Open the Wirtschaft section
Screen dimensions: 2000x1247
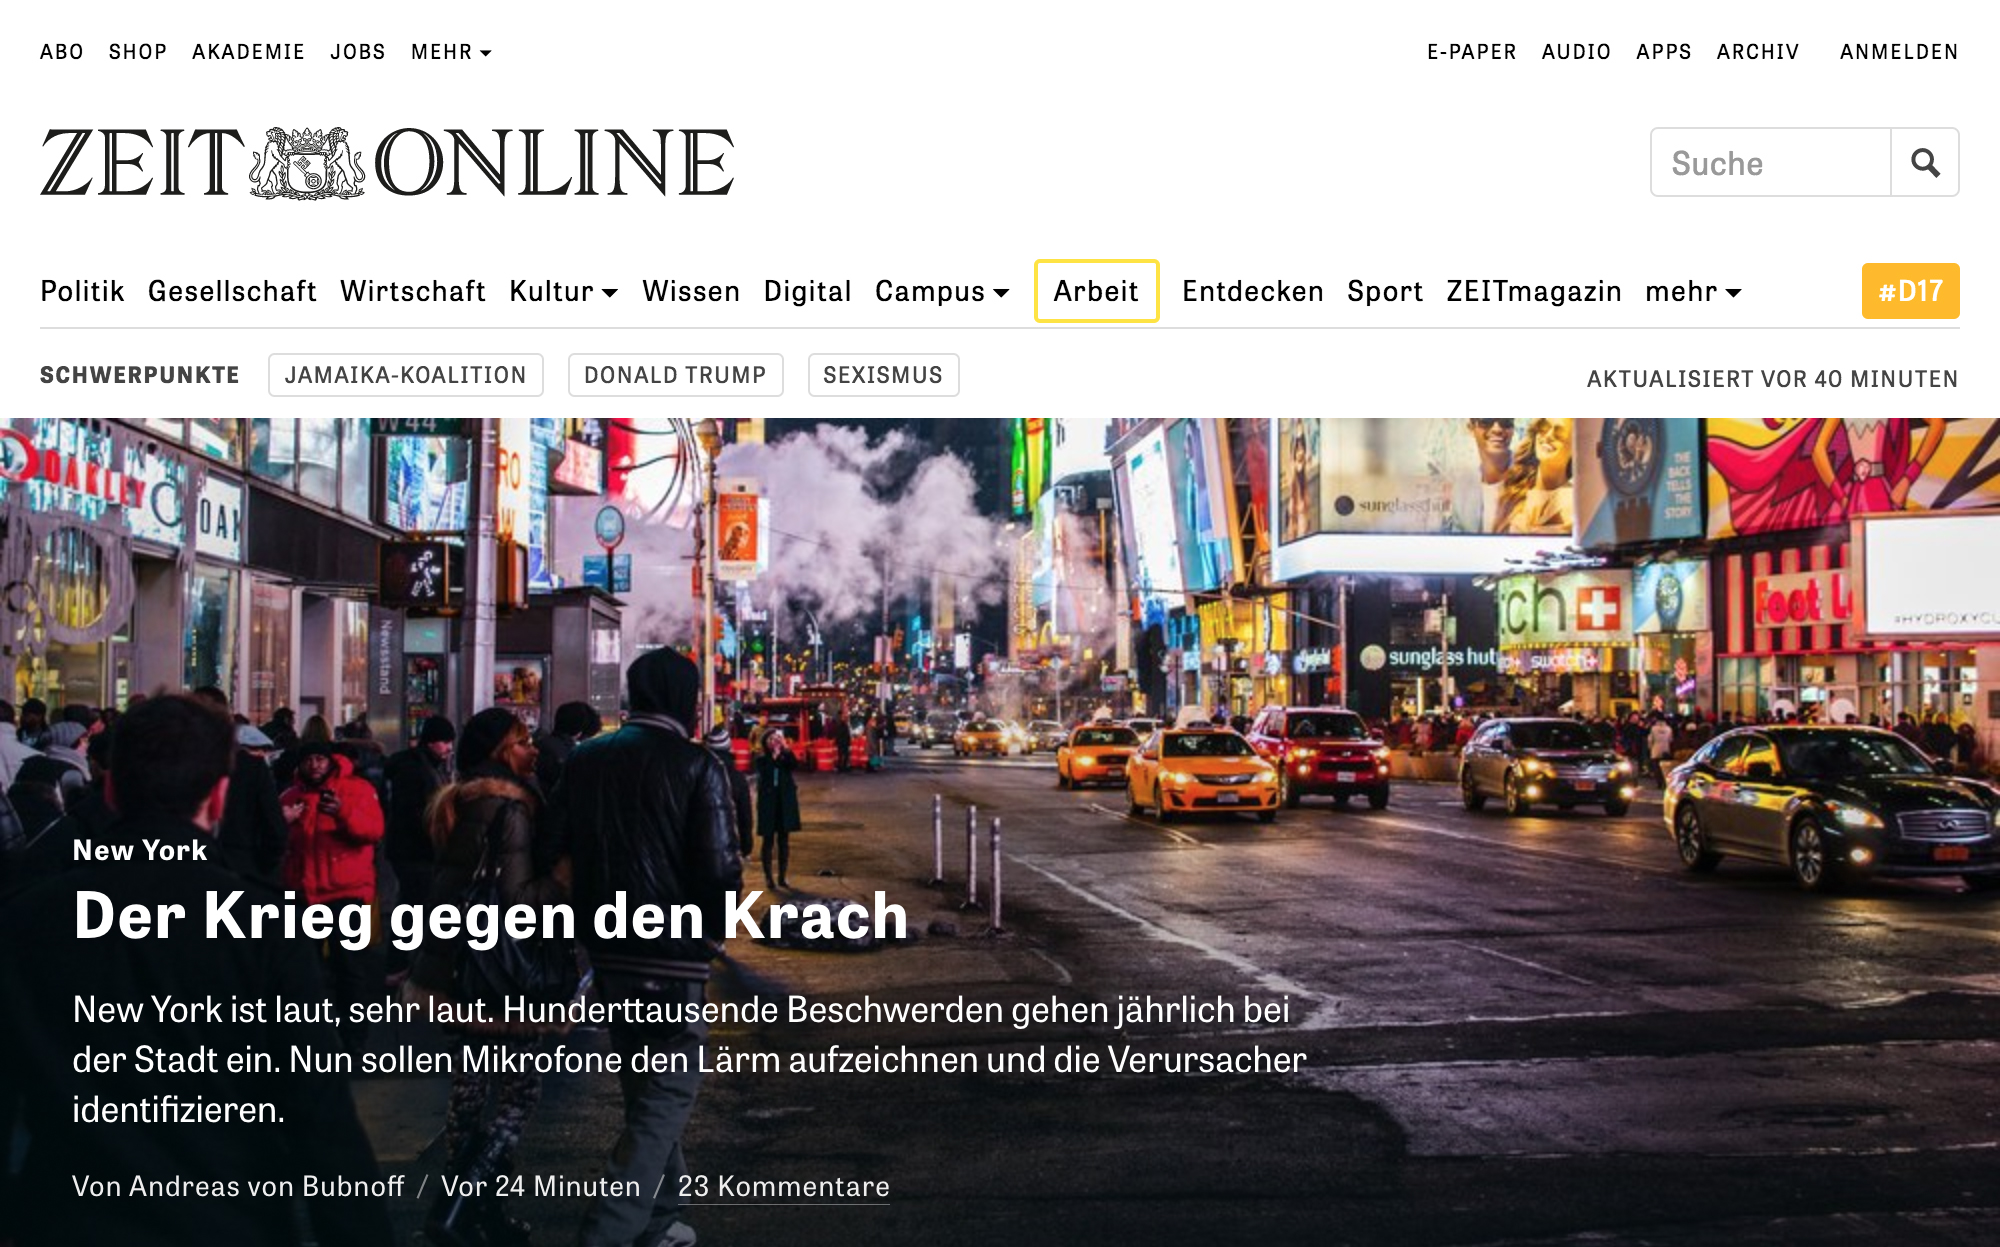[x=413, y=291]
